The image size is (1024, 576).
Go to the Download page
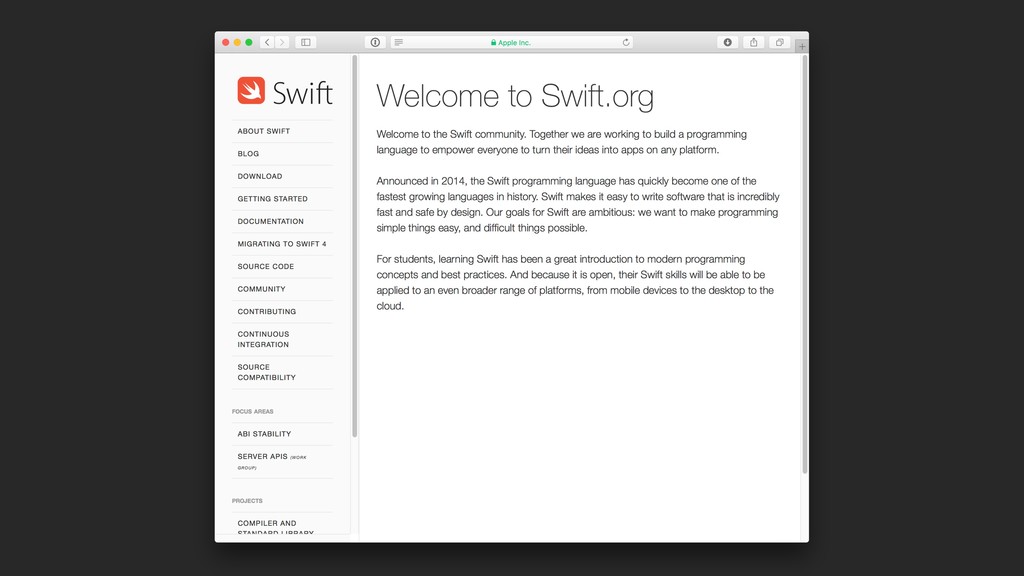260,176
